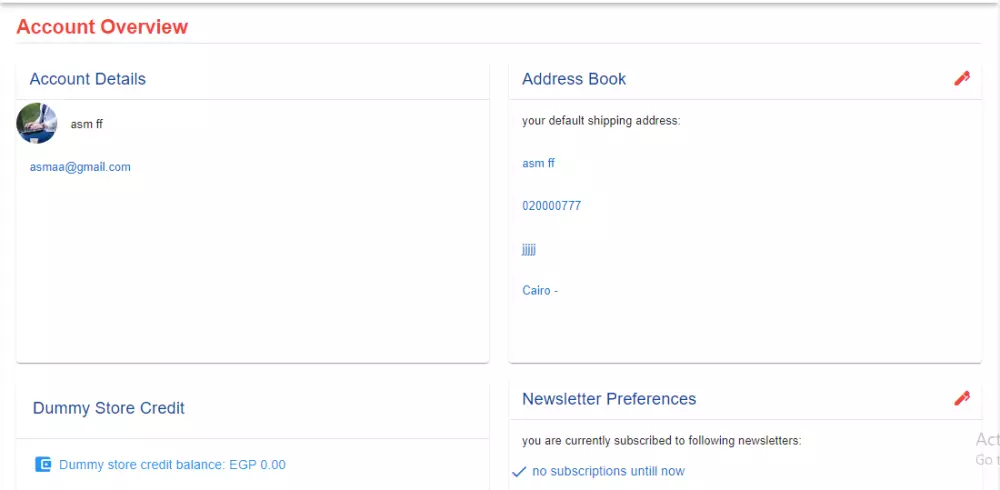Click the no subscriptions untill now text
The width and height of the screenshot is (1000, 490).
click(608, 471)
